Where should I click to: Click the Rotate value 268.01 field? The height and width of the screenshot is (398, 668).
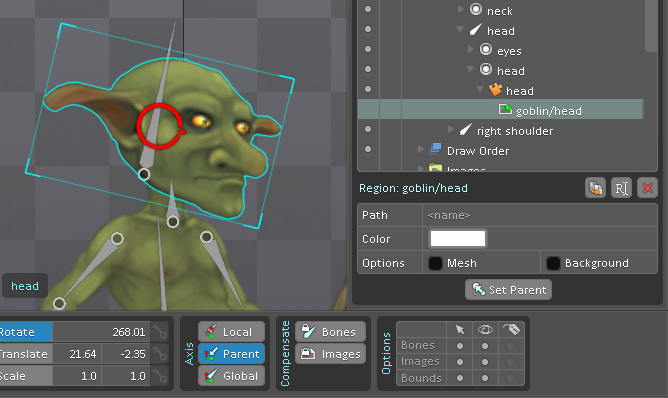(x=101, y=332)
